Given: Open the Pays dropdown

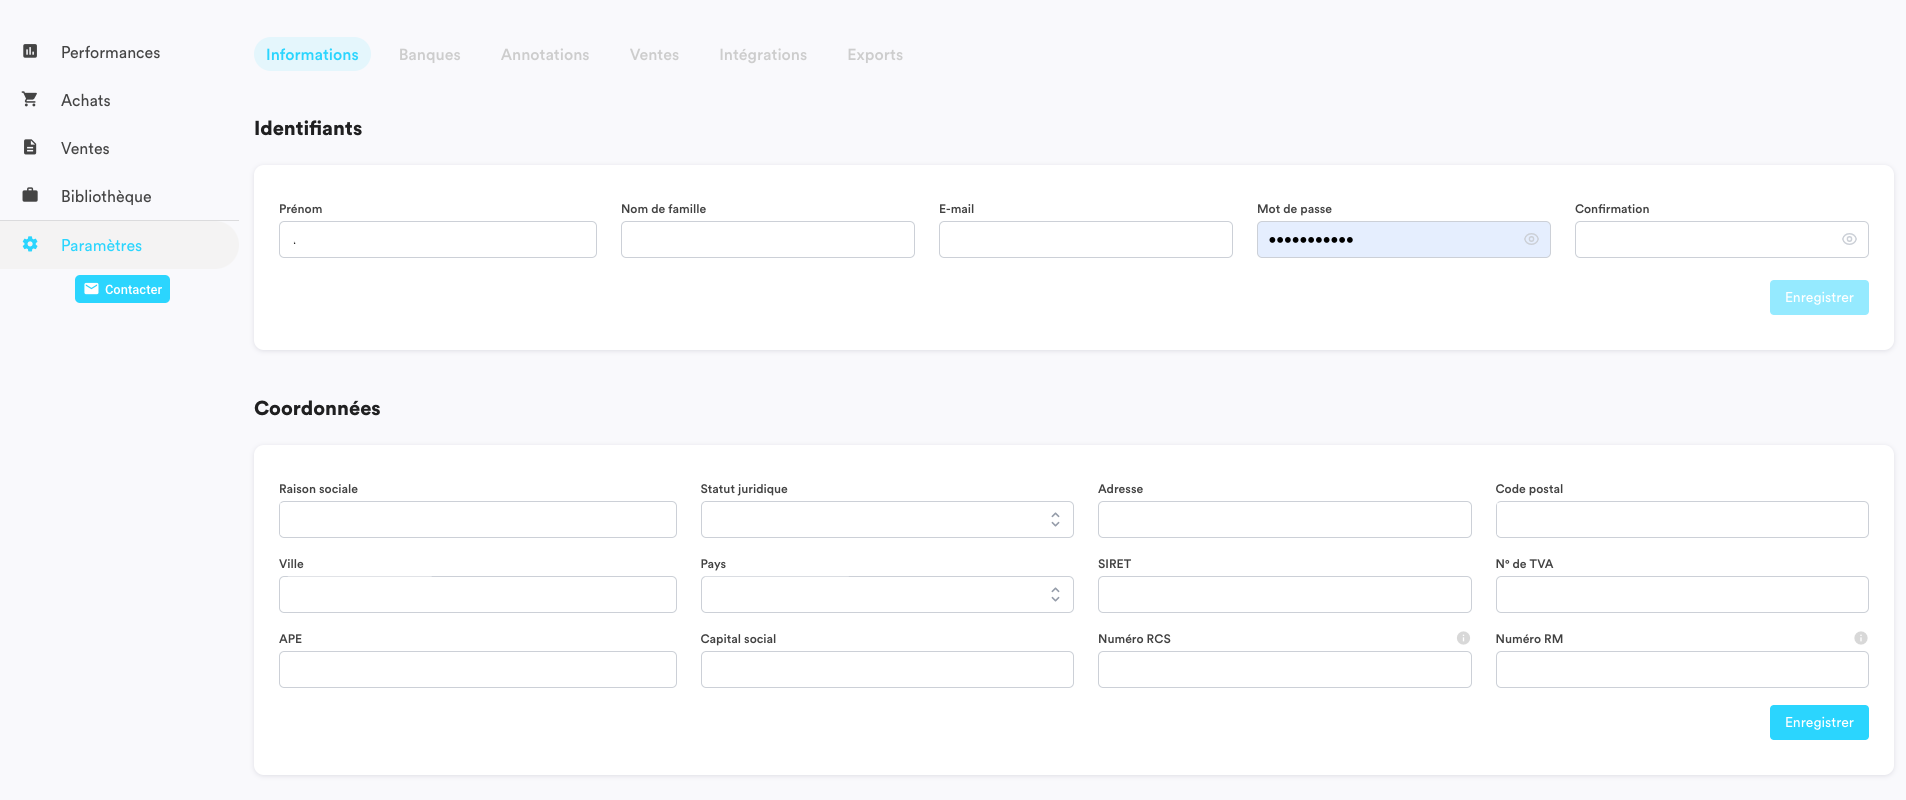Looking at the screenshot, I should coord(887,594).
